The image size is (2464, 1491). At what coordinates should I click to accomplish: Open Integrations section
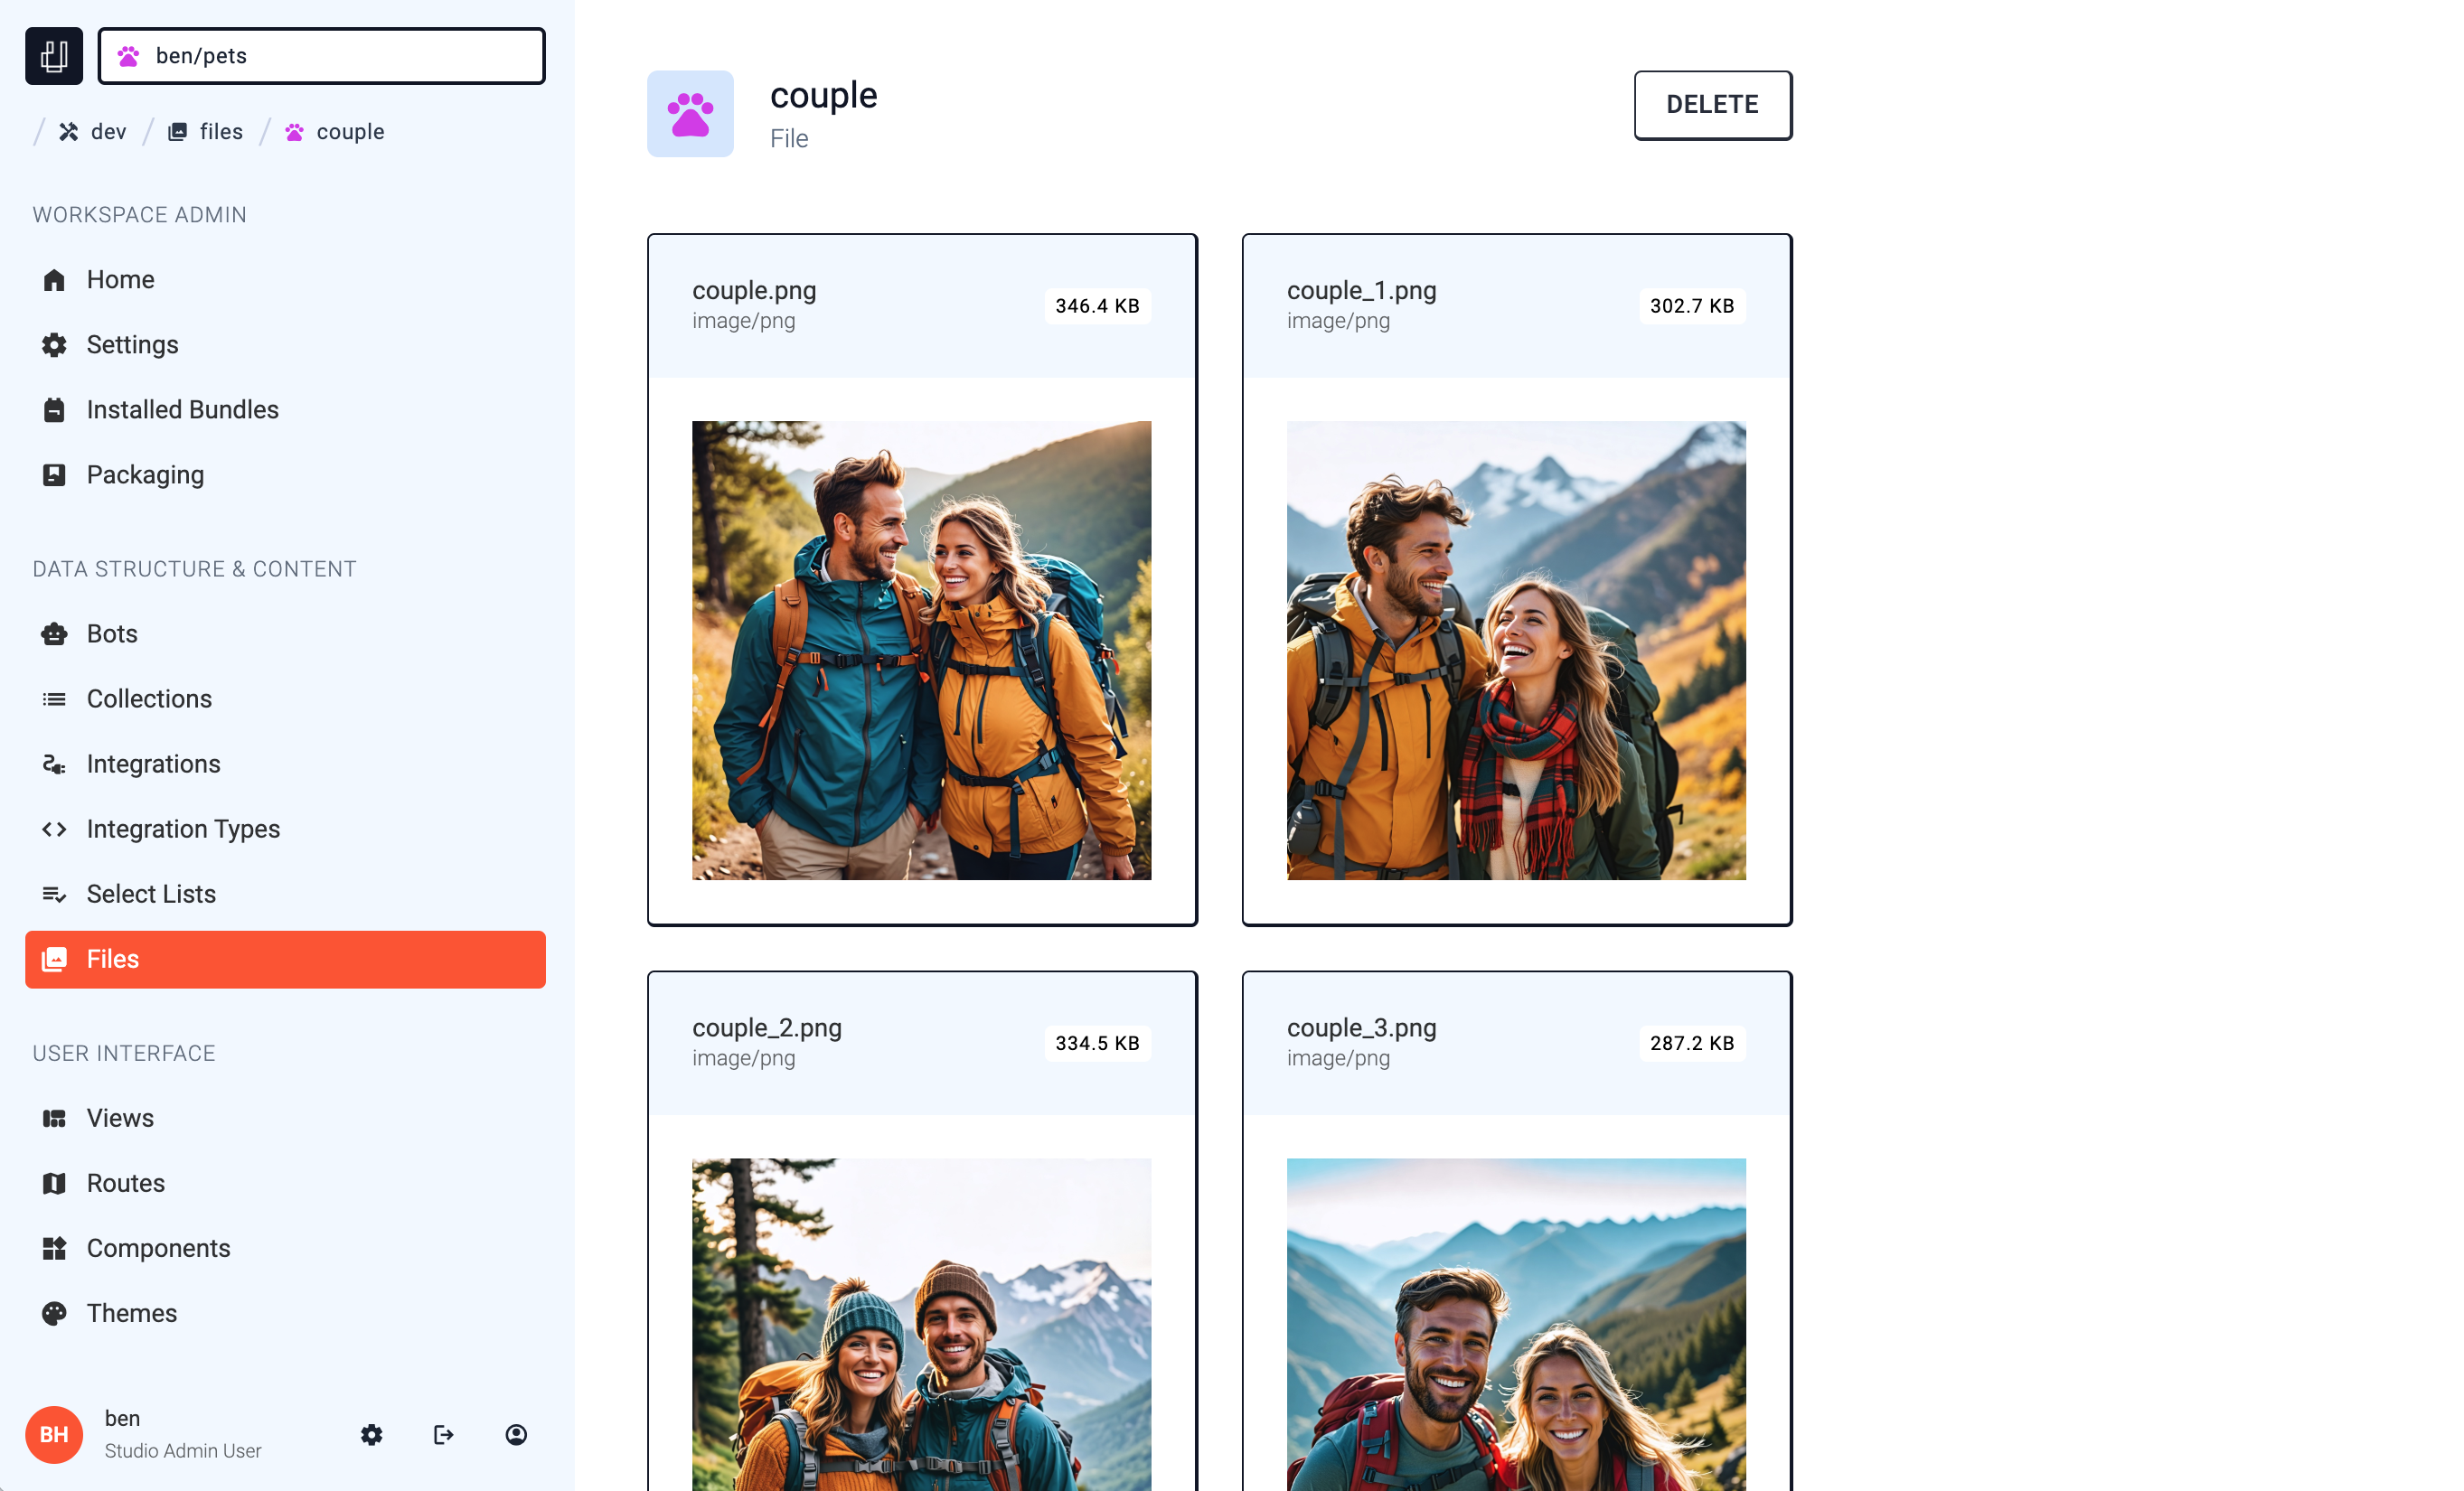[x=285, y=764]
